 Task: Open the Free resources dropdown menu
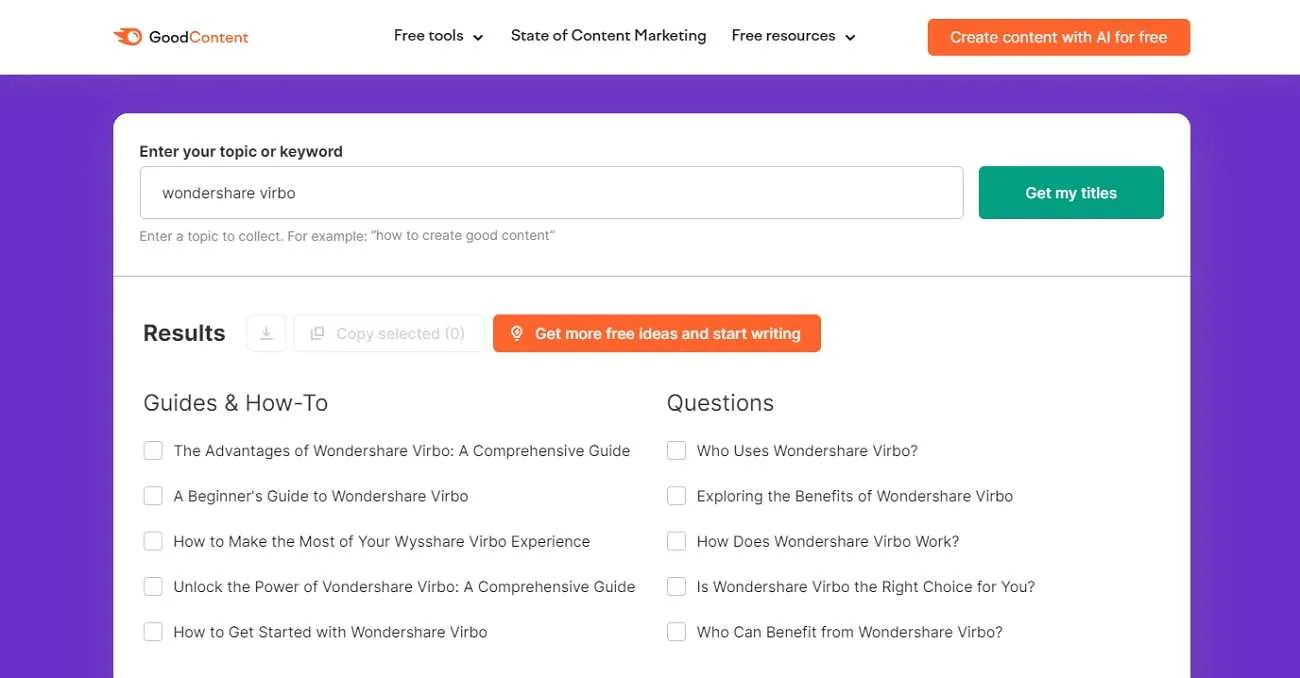[x=793, y=36]
